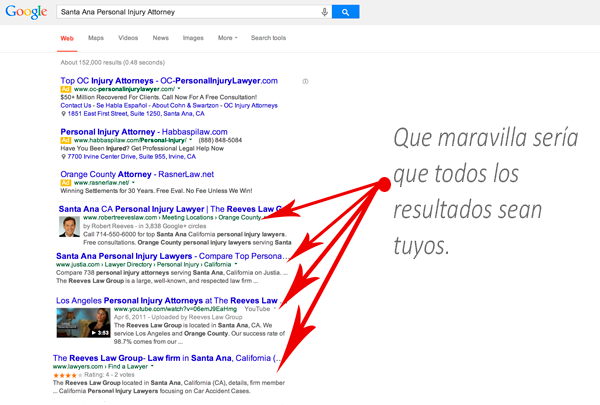Click map pin icon for 7700 Irvine Center Drive
This screenshot has height=405, width=600.
pyautogui.click(x=64, y=157)
